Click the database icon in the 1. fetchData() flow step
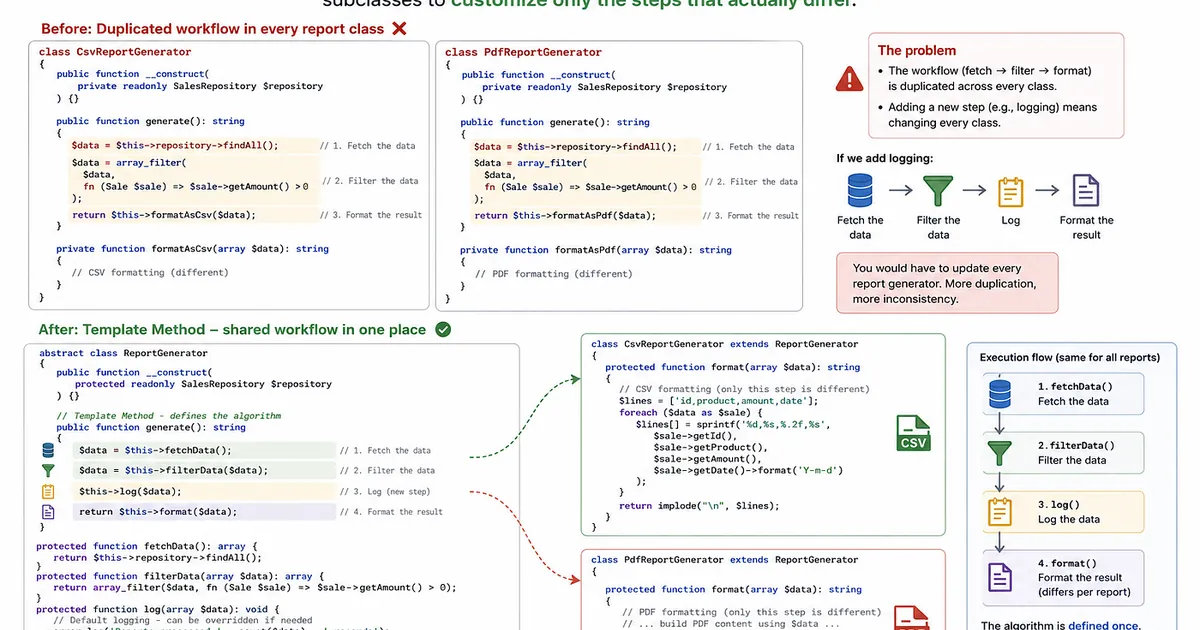This screenshot has width=1200, height=630. 1000,393
